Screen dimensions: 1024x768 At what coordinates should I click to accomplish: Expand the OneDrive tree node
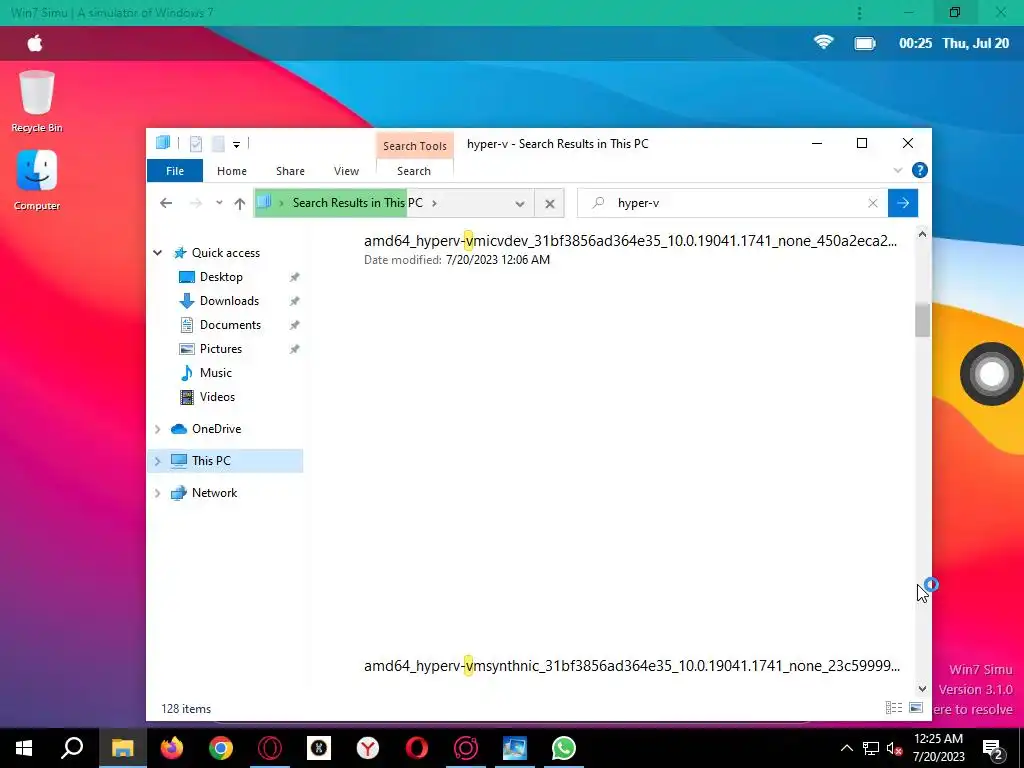coord(157,429)
